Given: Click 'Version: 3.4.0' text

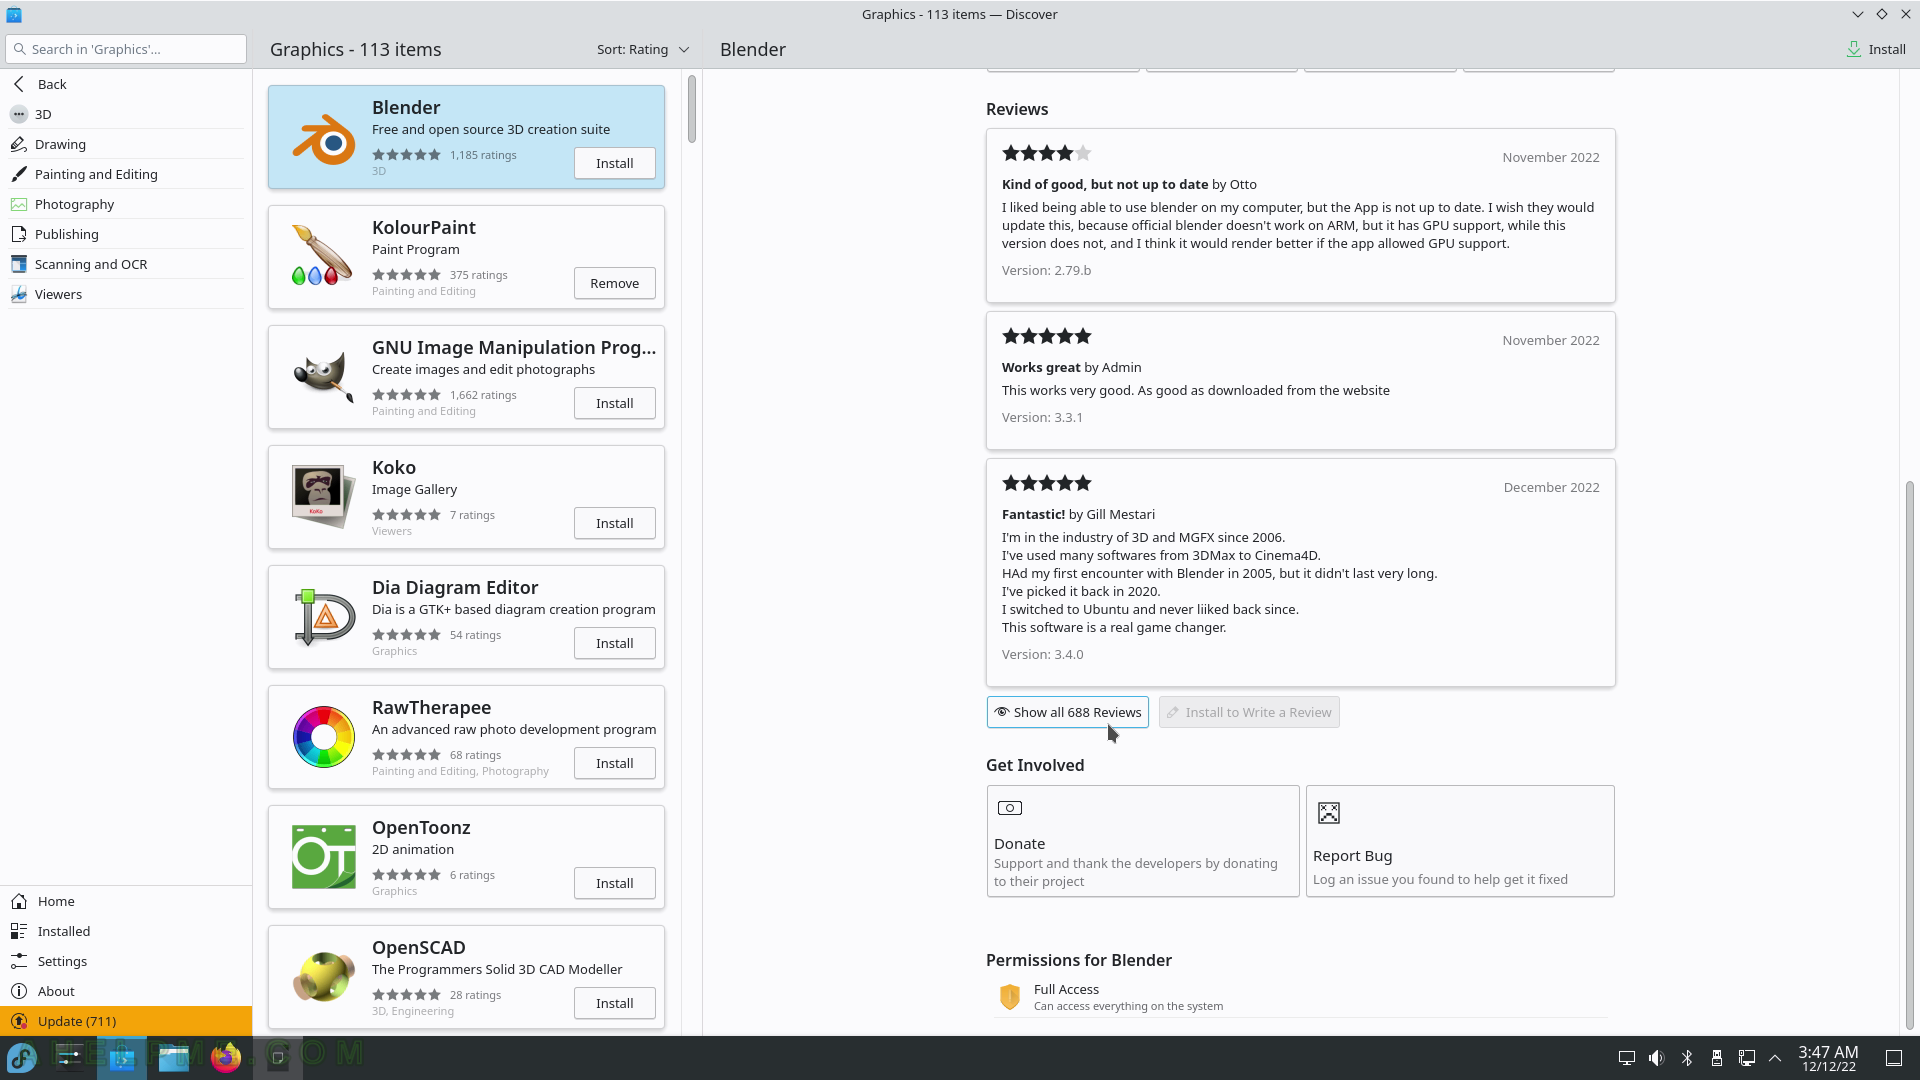Looking at the screenshot, I should click(1042, 654).
